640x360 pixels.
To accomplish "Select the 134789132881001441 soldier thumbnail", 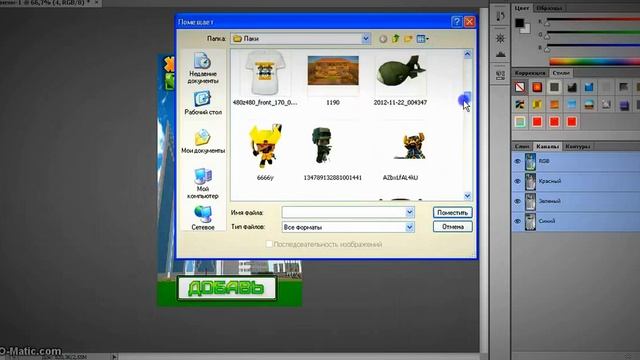I will (322, 145).
